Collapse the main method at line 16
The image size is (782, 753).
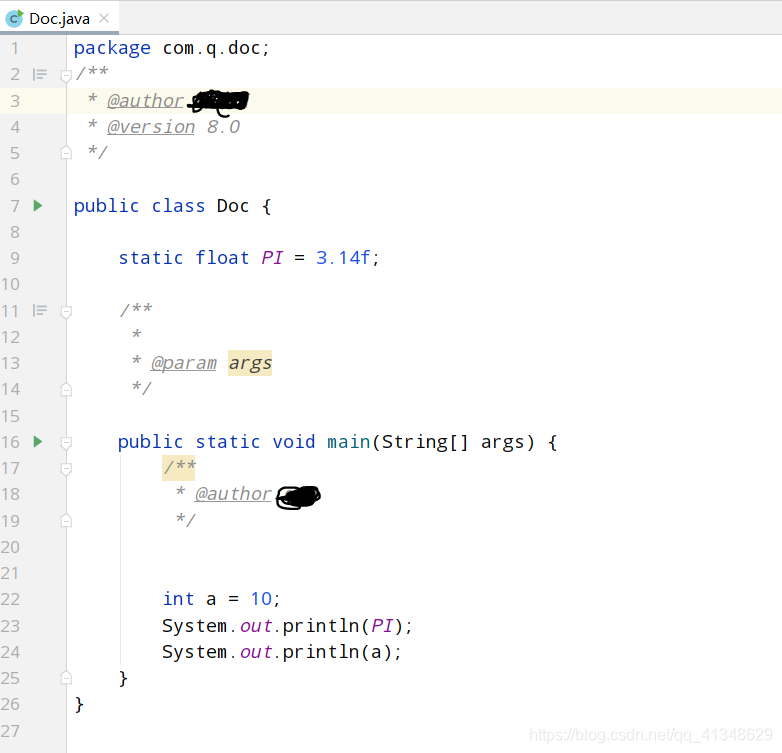[x=66, y=443]
